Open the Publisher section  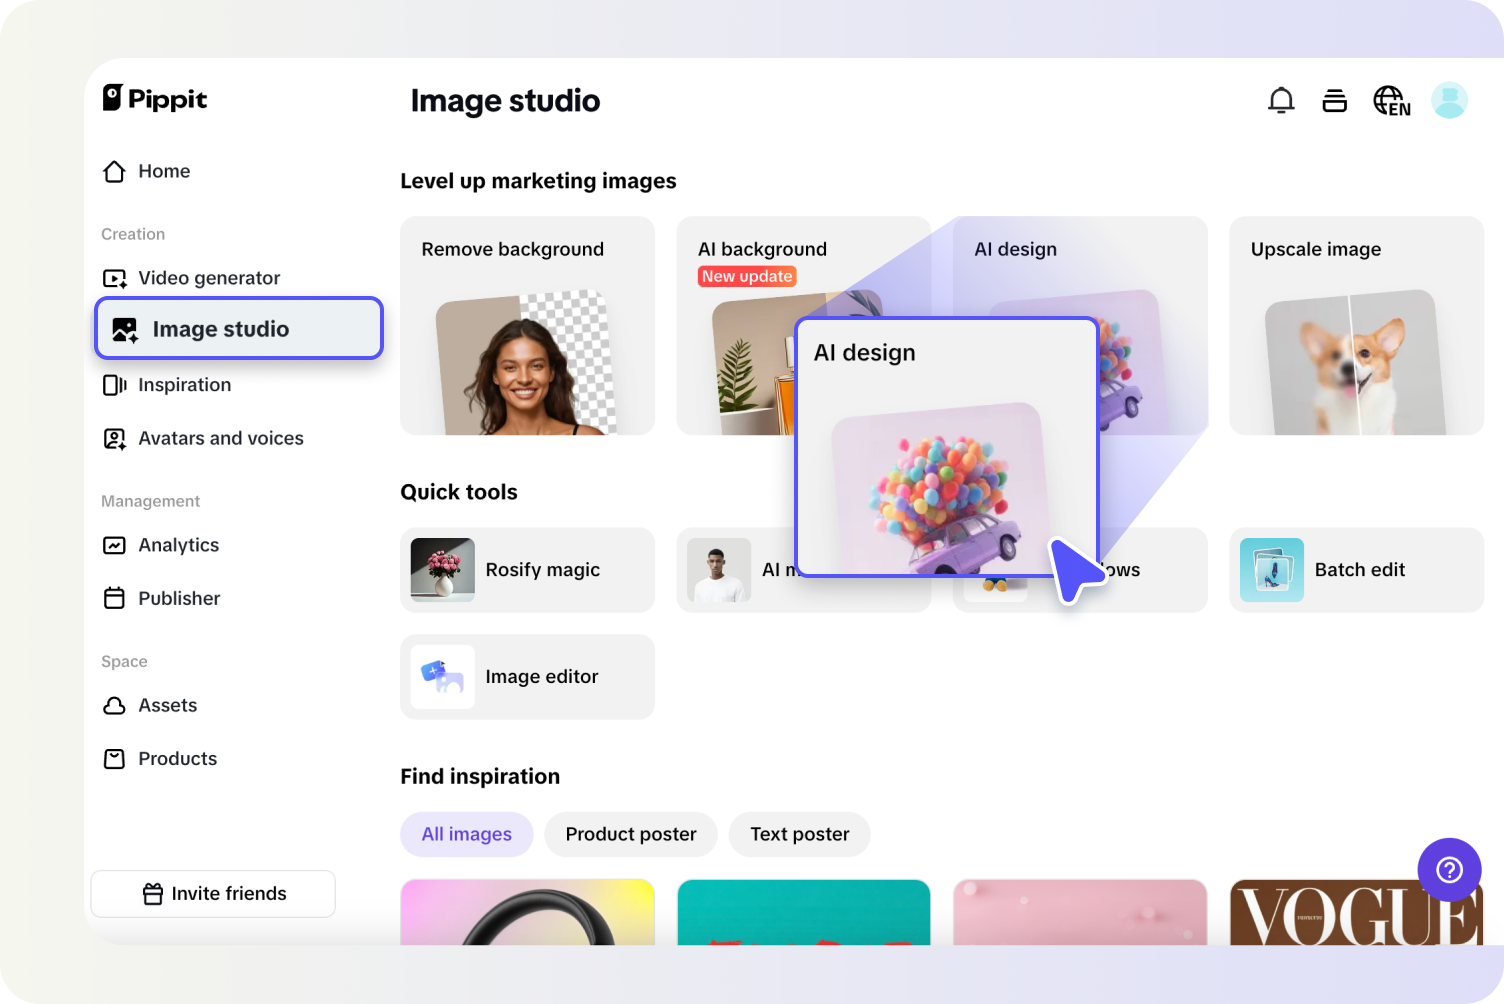tap(179, 598)
